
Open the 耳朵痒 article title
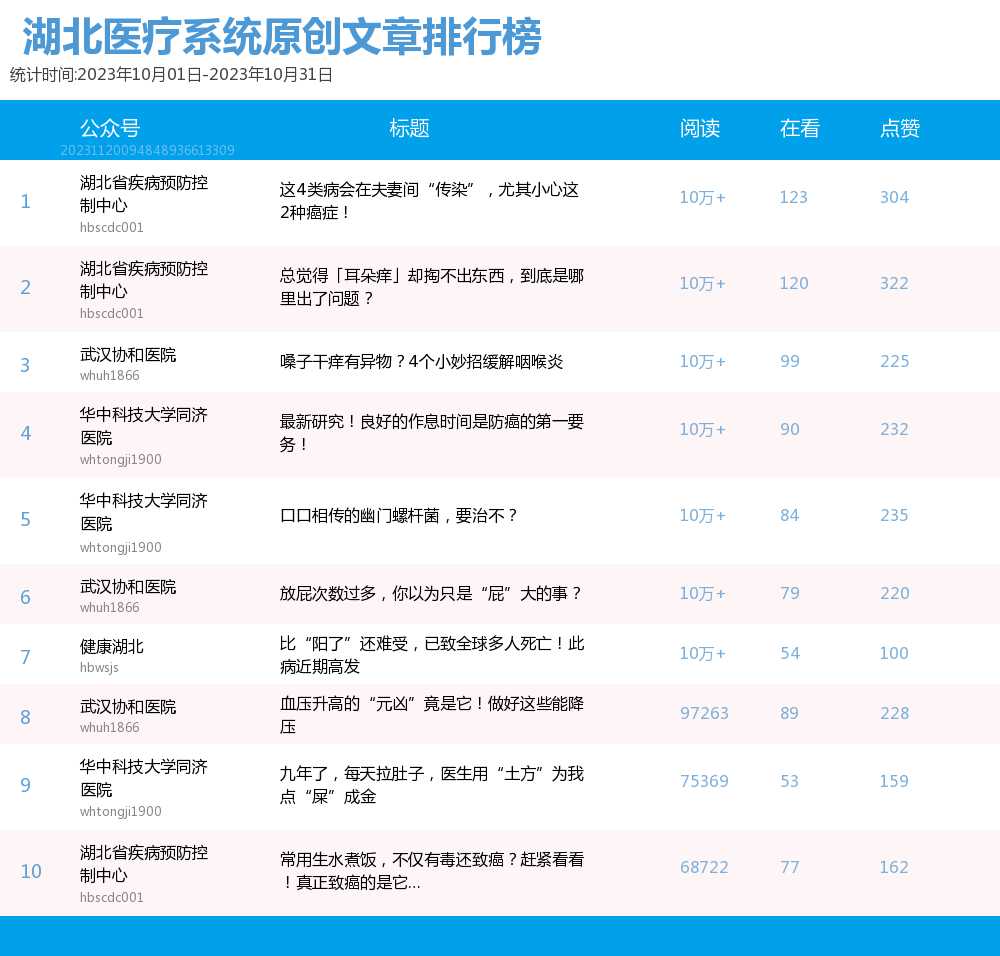[431, 287]
